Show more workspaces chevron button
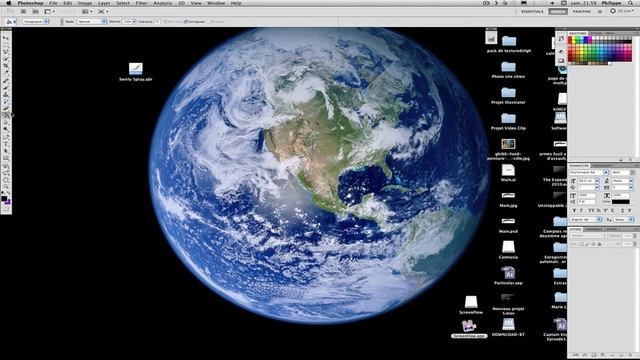This screenshot has height=360, width=640. coord(600,11)
